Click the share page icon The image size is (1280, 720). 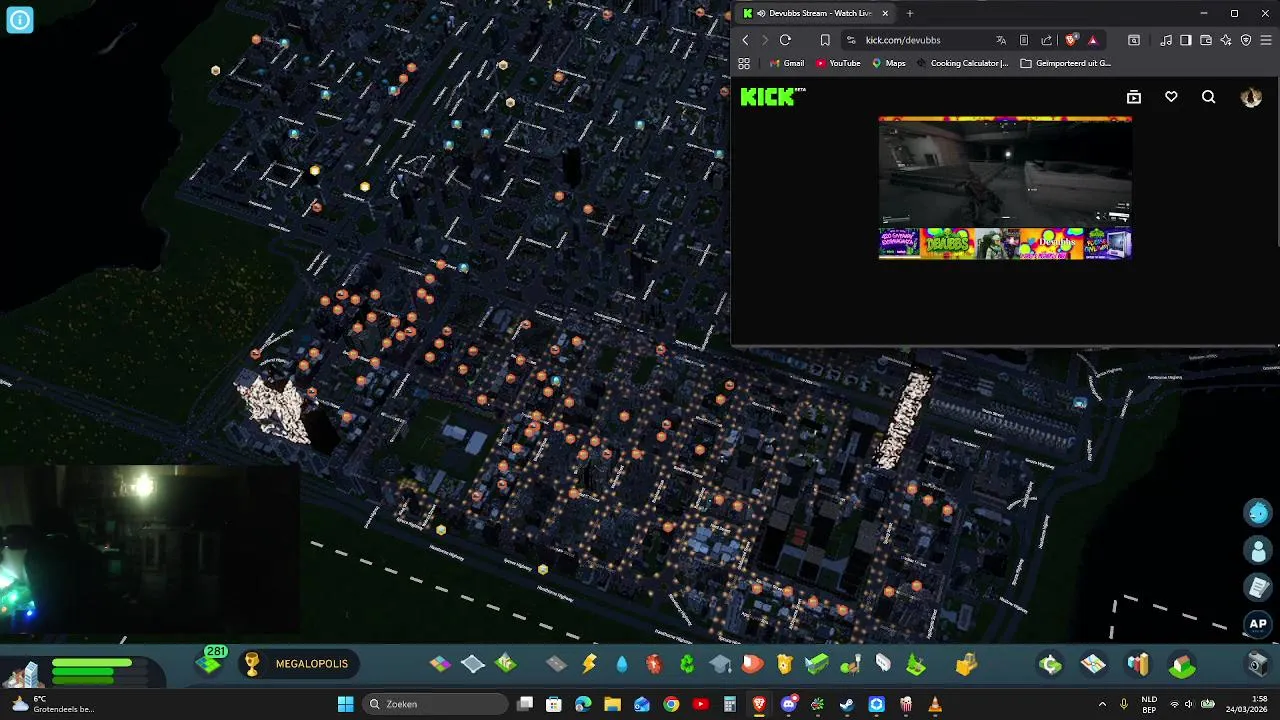click(x=1047, y=40)
